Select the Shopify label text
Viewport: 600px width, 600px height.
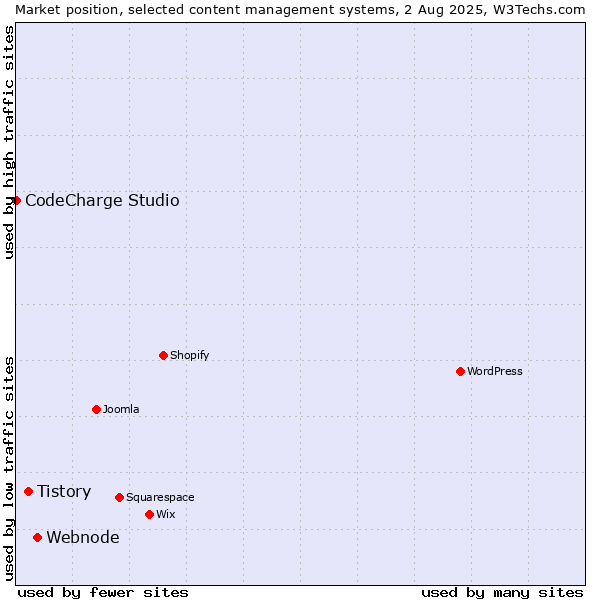[x=189, y=355]
